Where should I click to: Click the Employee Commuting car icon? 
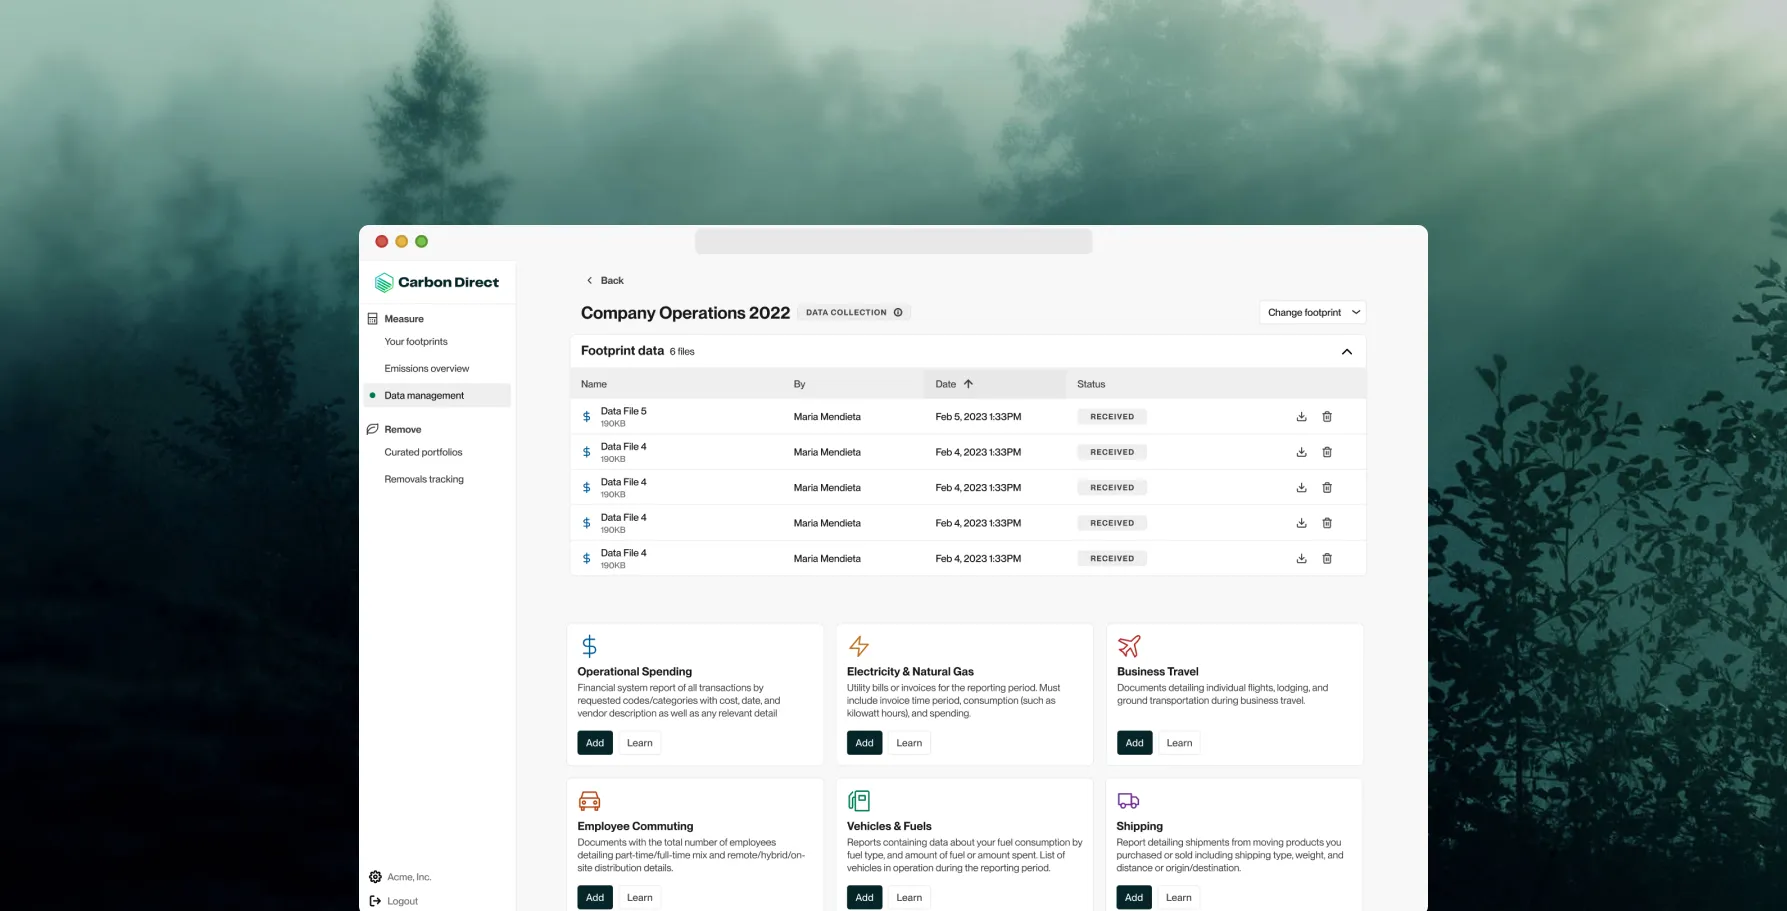click(x=590, y=801)
